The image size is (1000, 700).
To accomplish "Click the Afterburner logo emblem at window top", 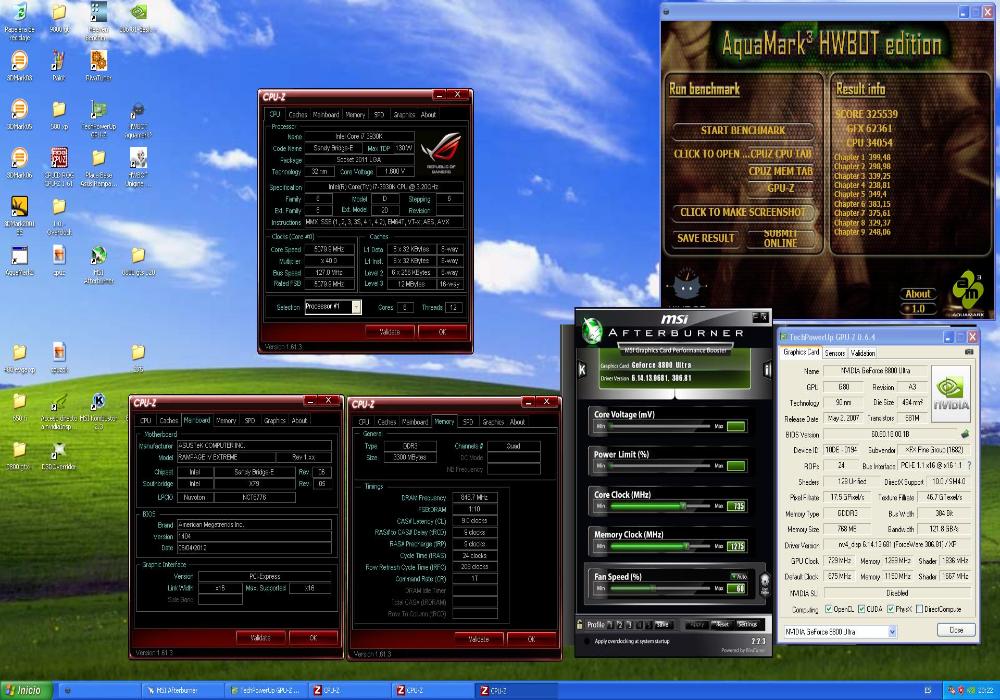I will 592,331.
